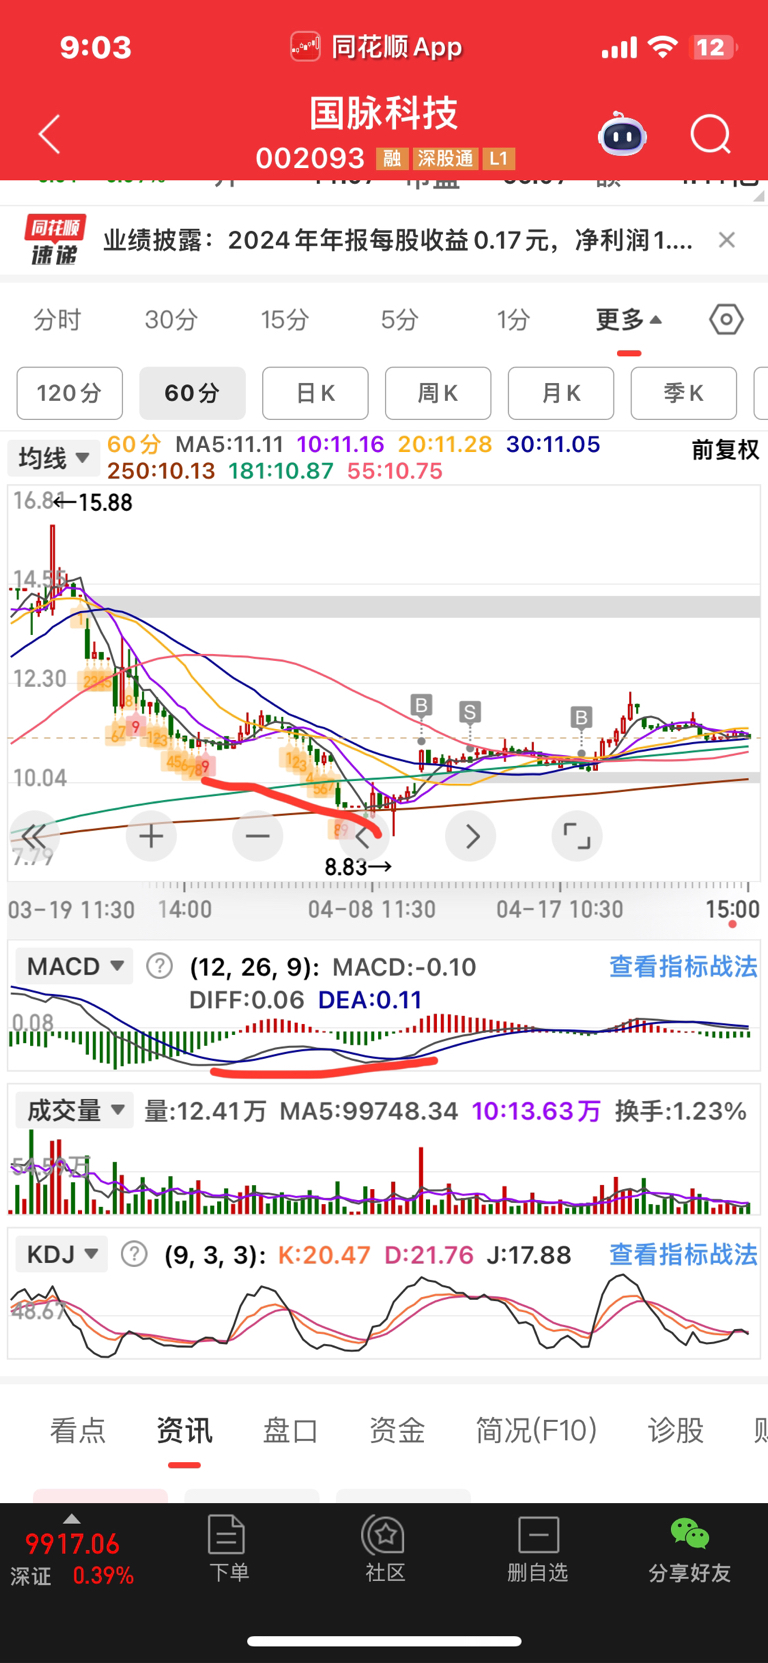Open the 同花顺速递 news logo
Image resolution: width=768 pixels, height=1663 pixels.
click(55, 240)
